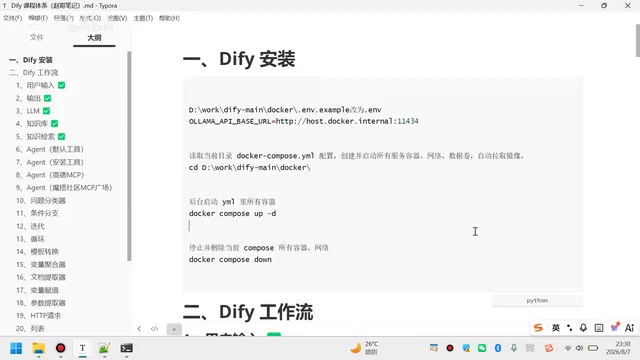Click the 一、Dify 安装 heading in document

239,59
